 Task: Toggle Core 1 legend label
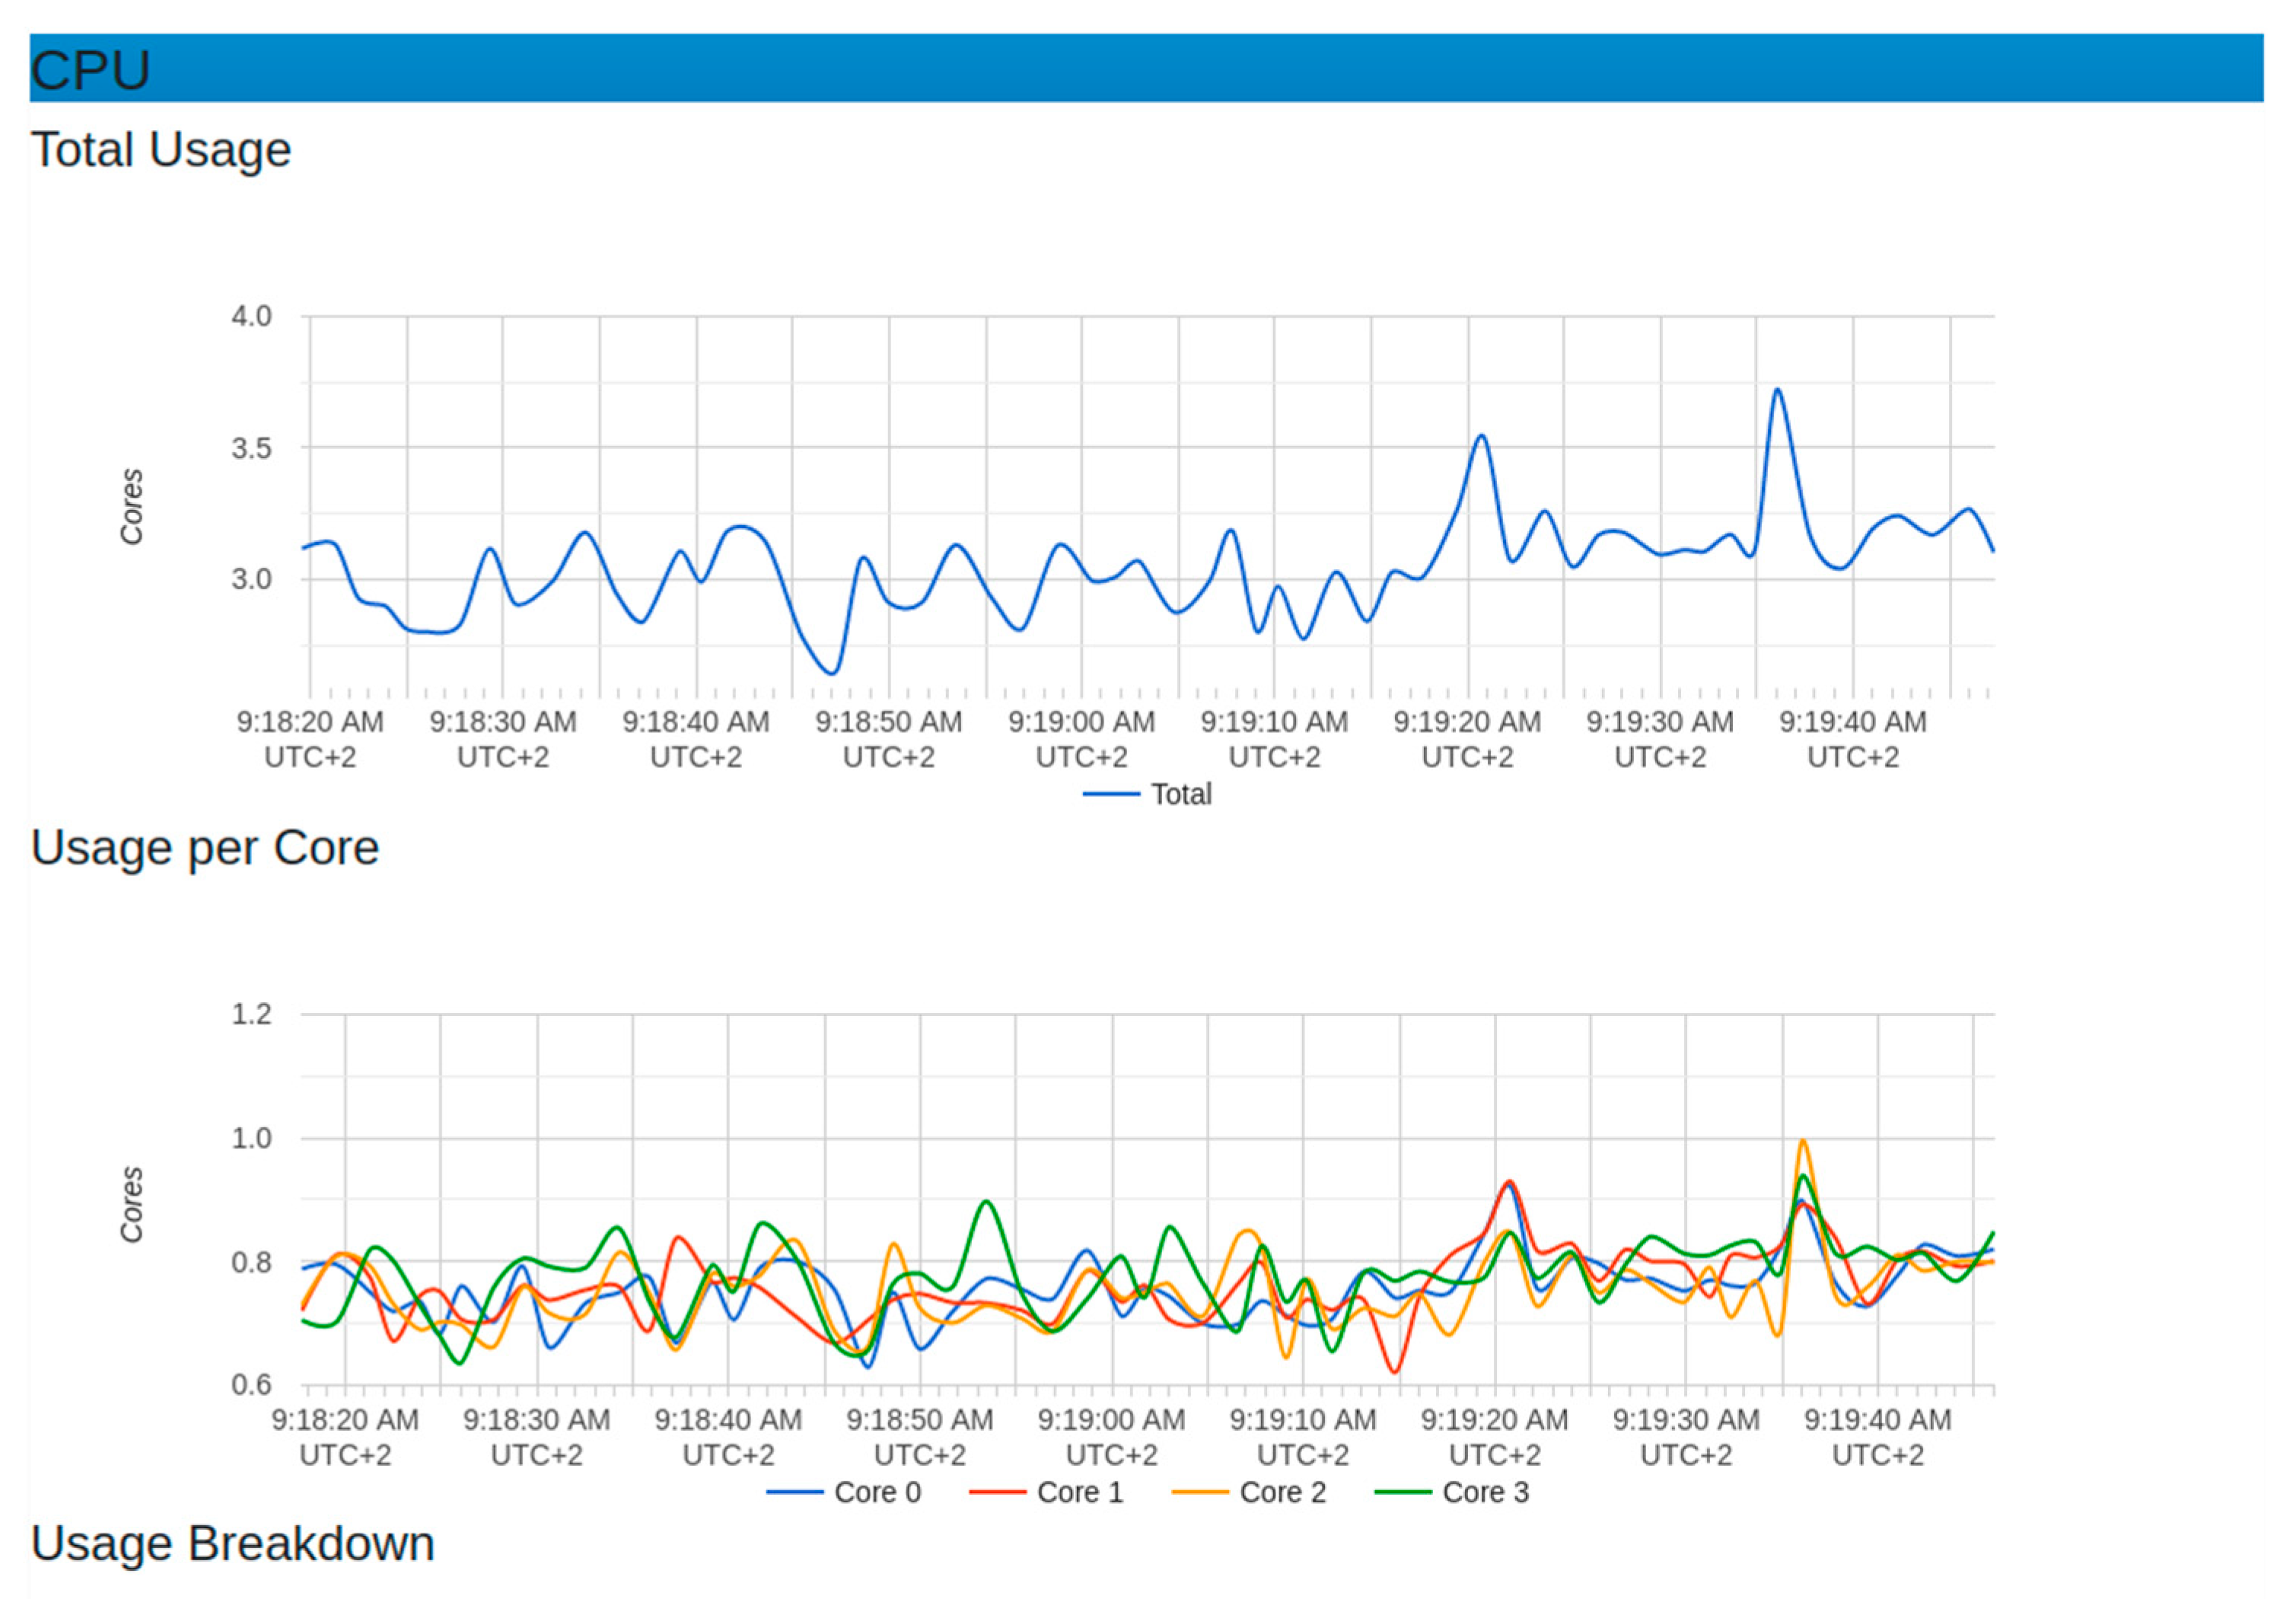(x=1080, y=1492)
